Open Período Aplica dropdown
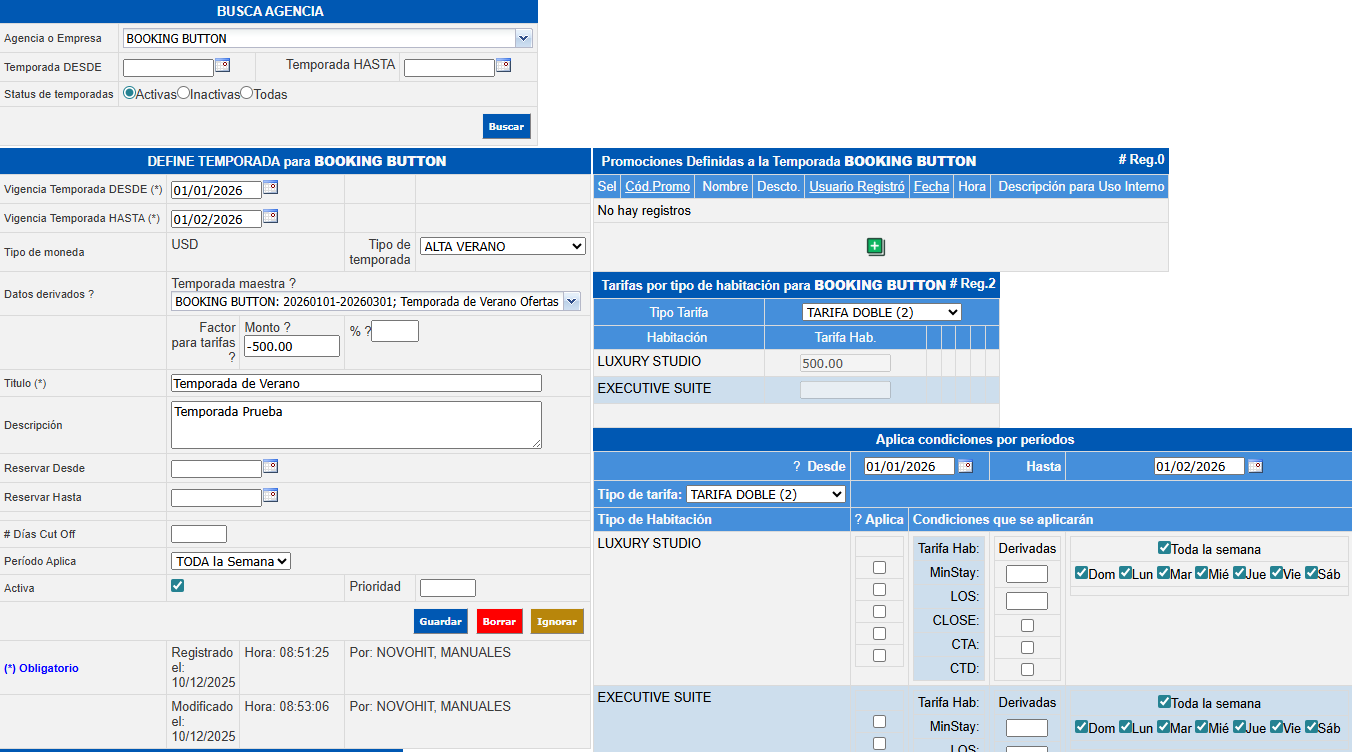Viewport: 1352px width, 752px height. pyautogui.click(x=230, y=561)
